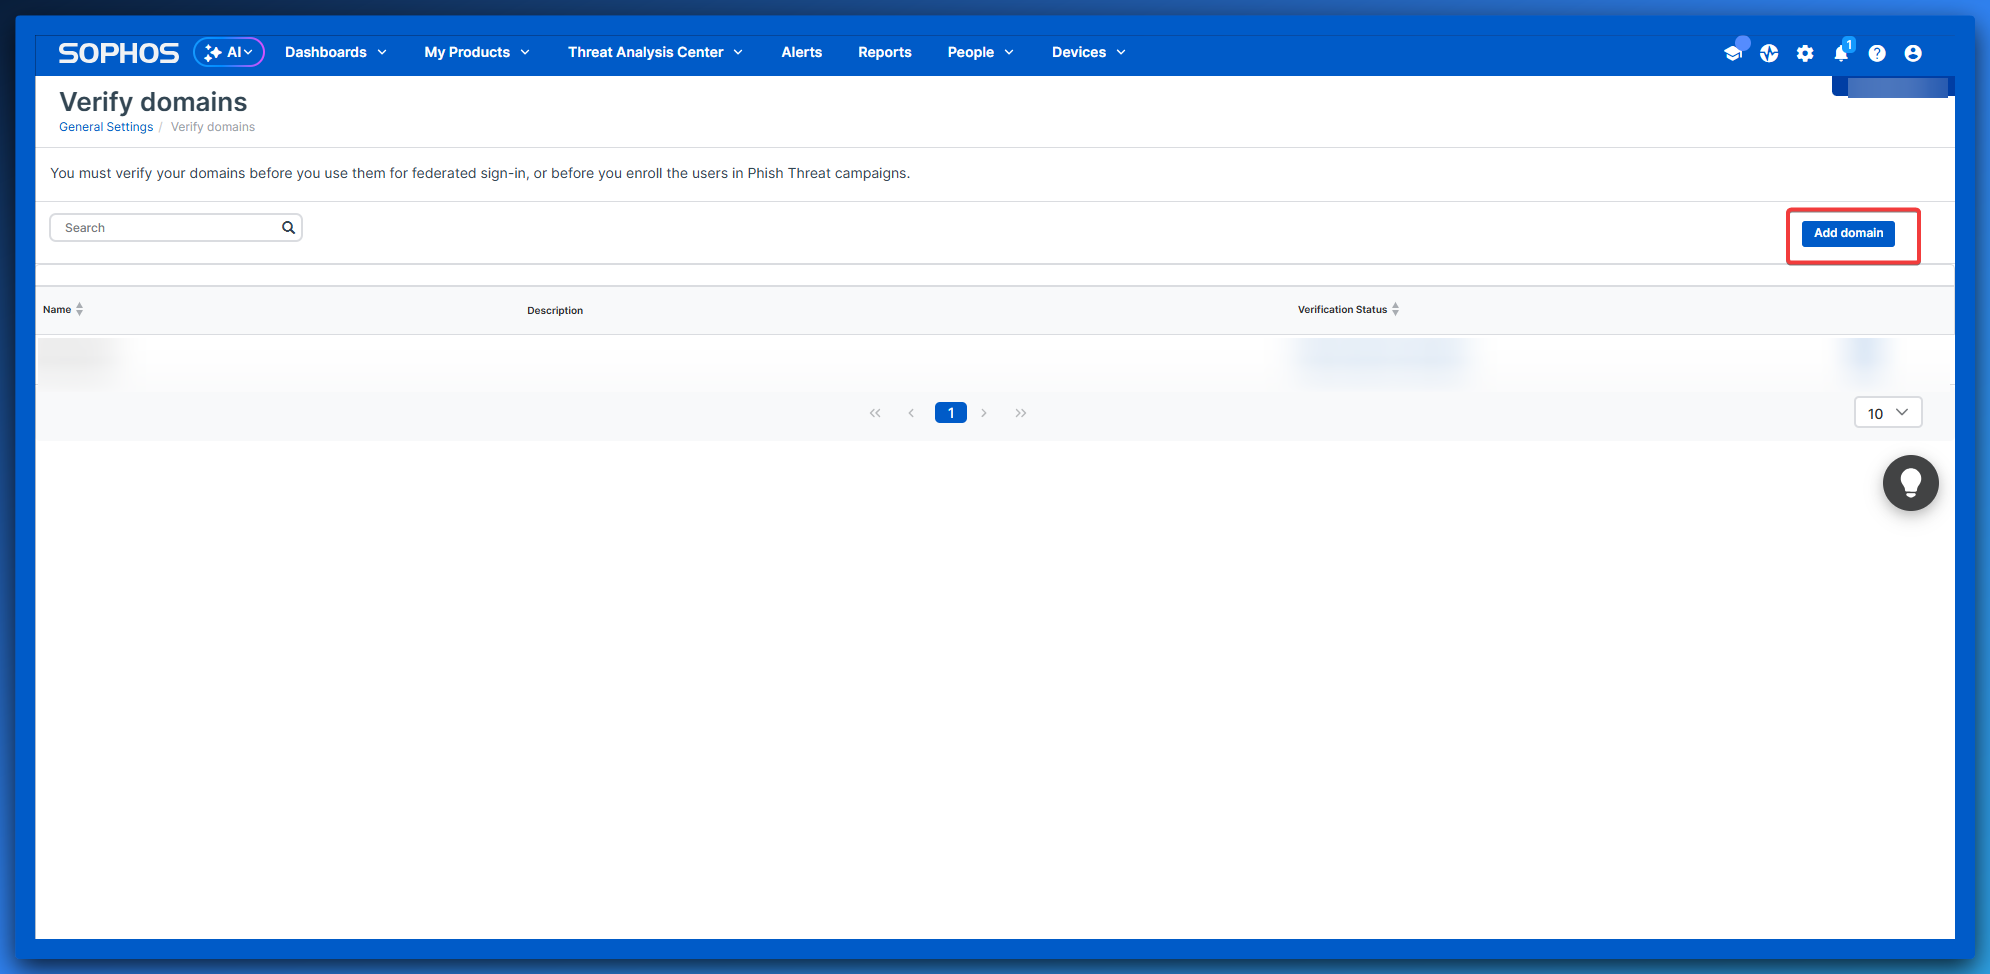Screen dimensions: 1990x974
Task: Open the user account profile icon
Action: click(1913, 53)
